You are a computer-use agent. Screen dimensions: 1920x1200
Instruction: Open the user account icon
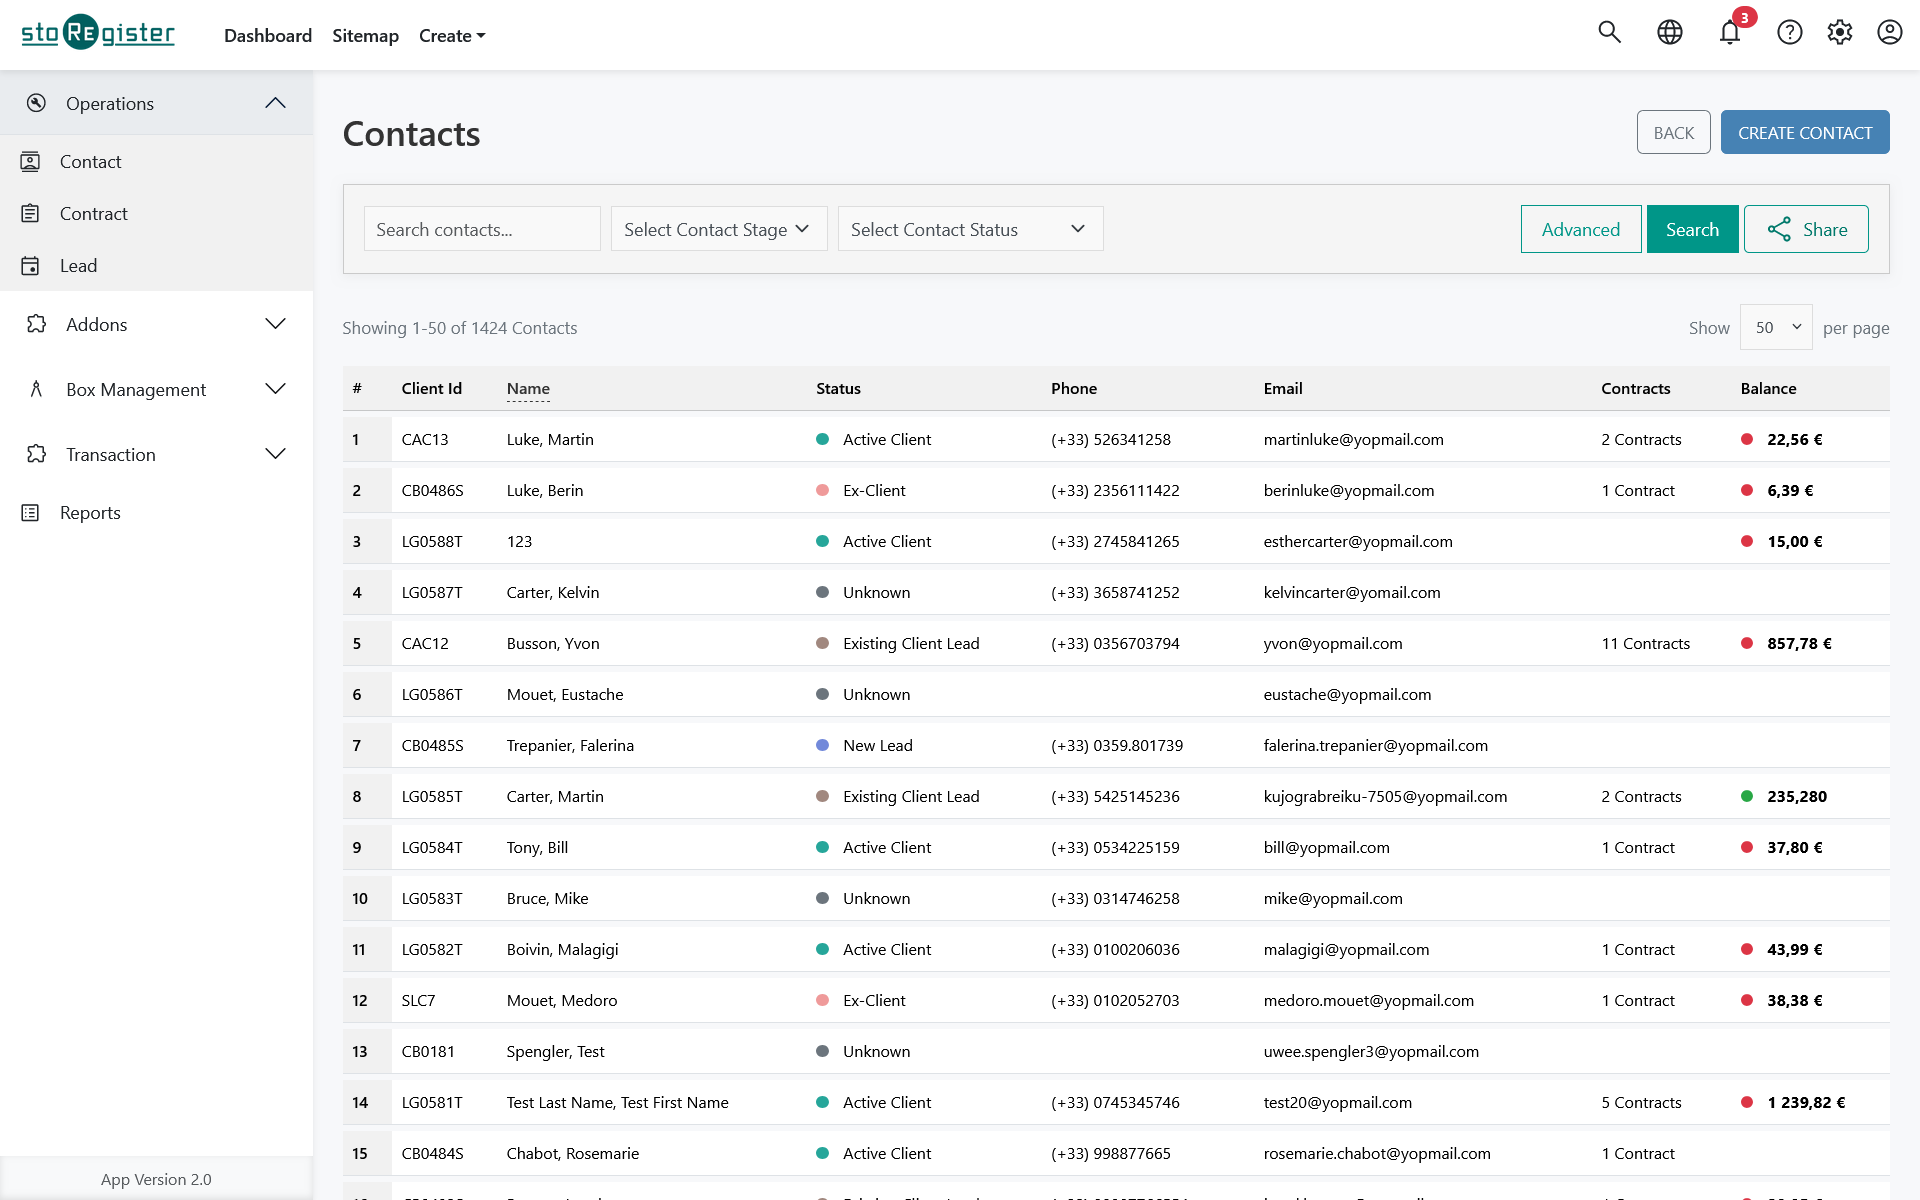pos(1890,32)
